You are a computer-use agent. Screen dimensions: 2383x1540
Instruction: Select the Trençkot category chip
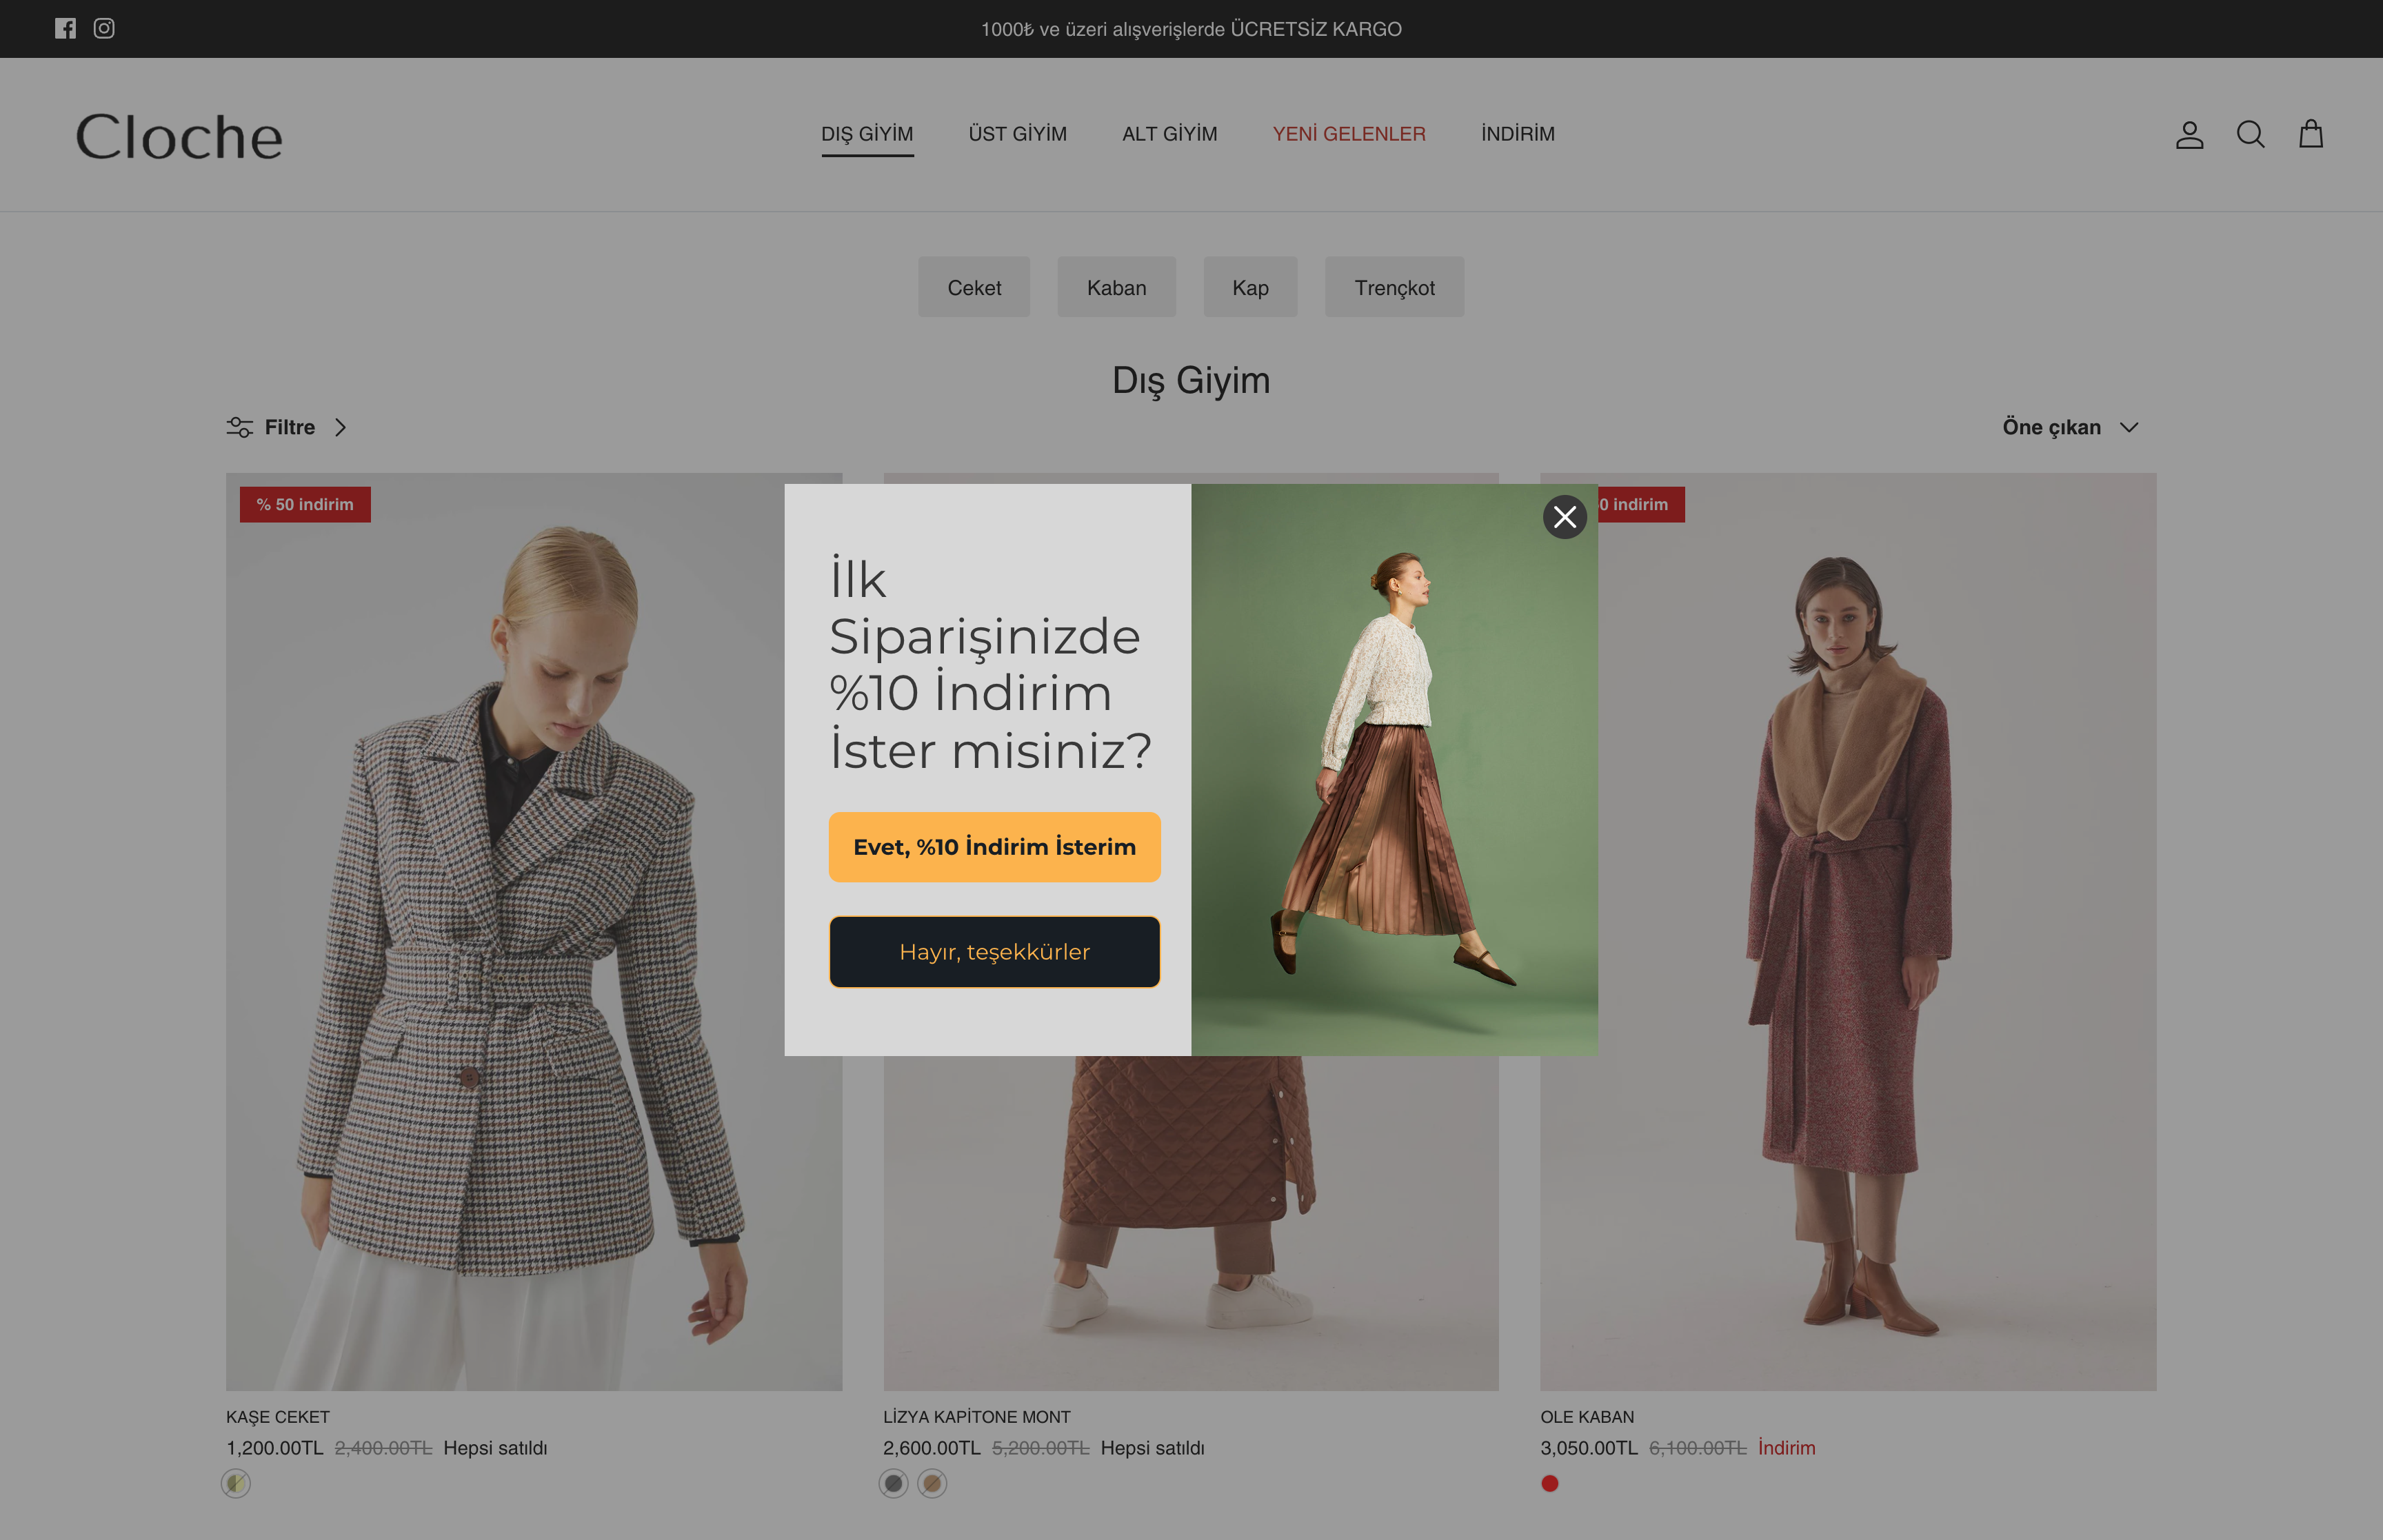pos(1394,288)
